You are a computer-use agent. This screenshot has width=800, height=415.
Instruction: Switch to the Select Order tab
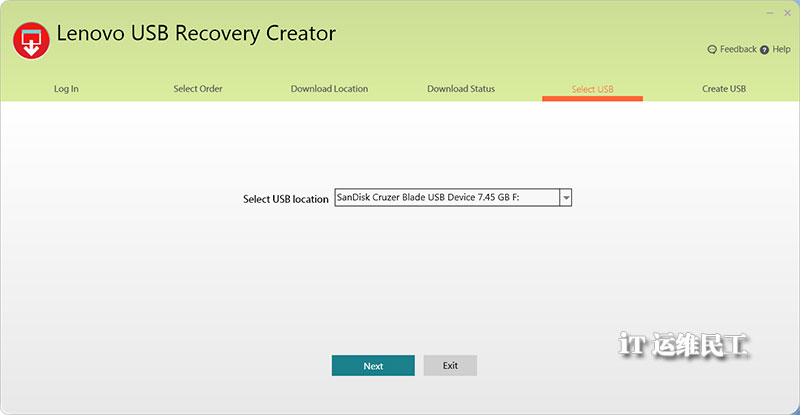[198, 89]
